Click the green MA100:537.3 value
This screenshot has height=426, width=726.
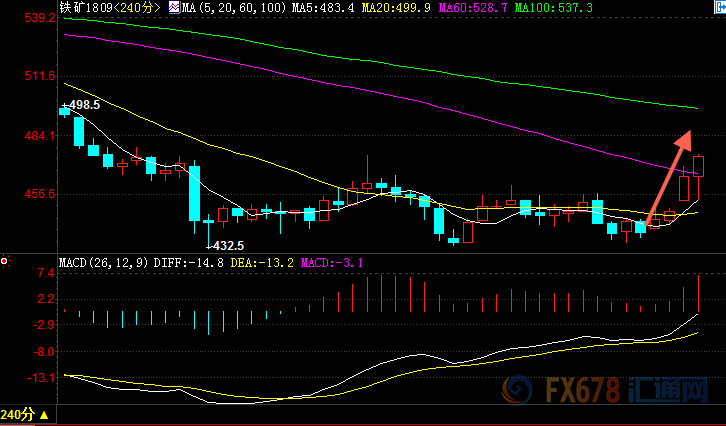pos(553,7)
